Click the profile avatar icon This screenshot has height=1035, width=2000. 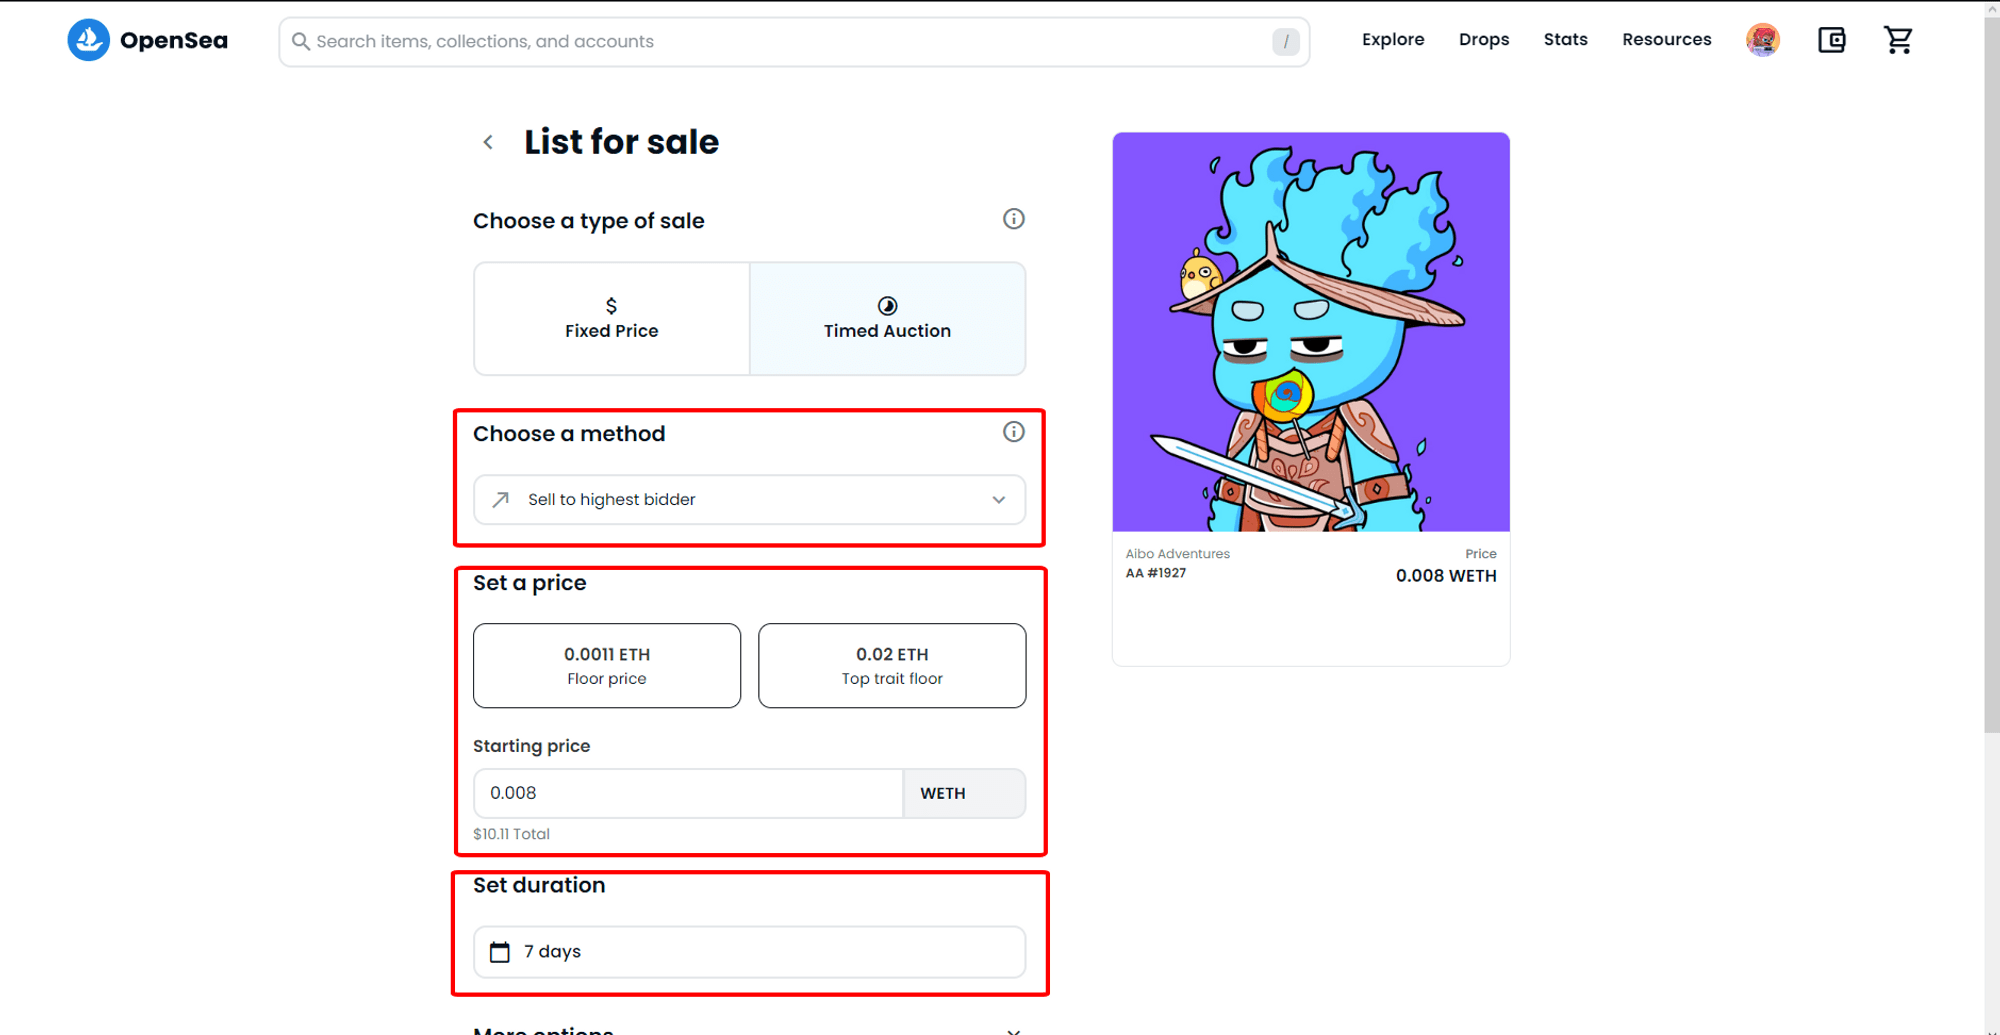[1762, 40]
